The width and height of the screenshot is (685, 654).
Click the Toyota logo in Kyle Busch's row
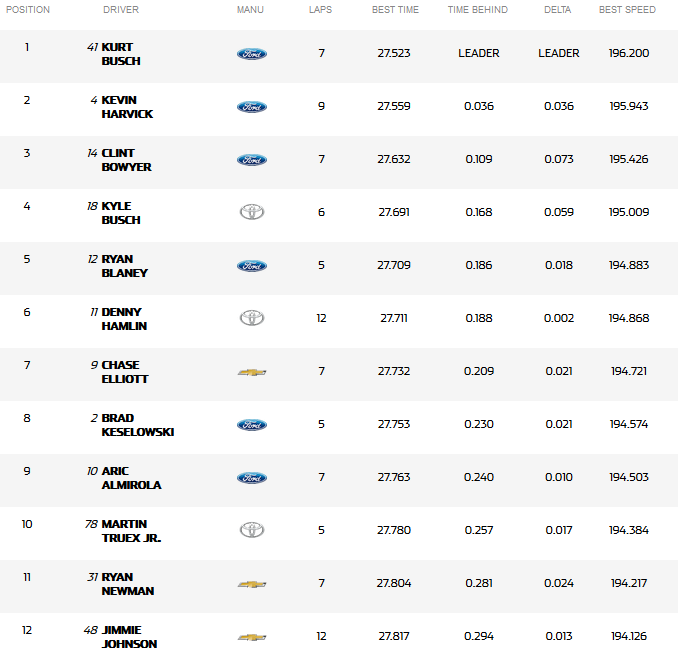click(251, 213)
